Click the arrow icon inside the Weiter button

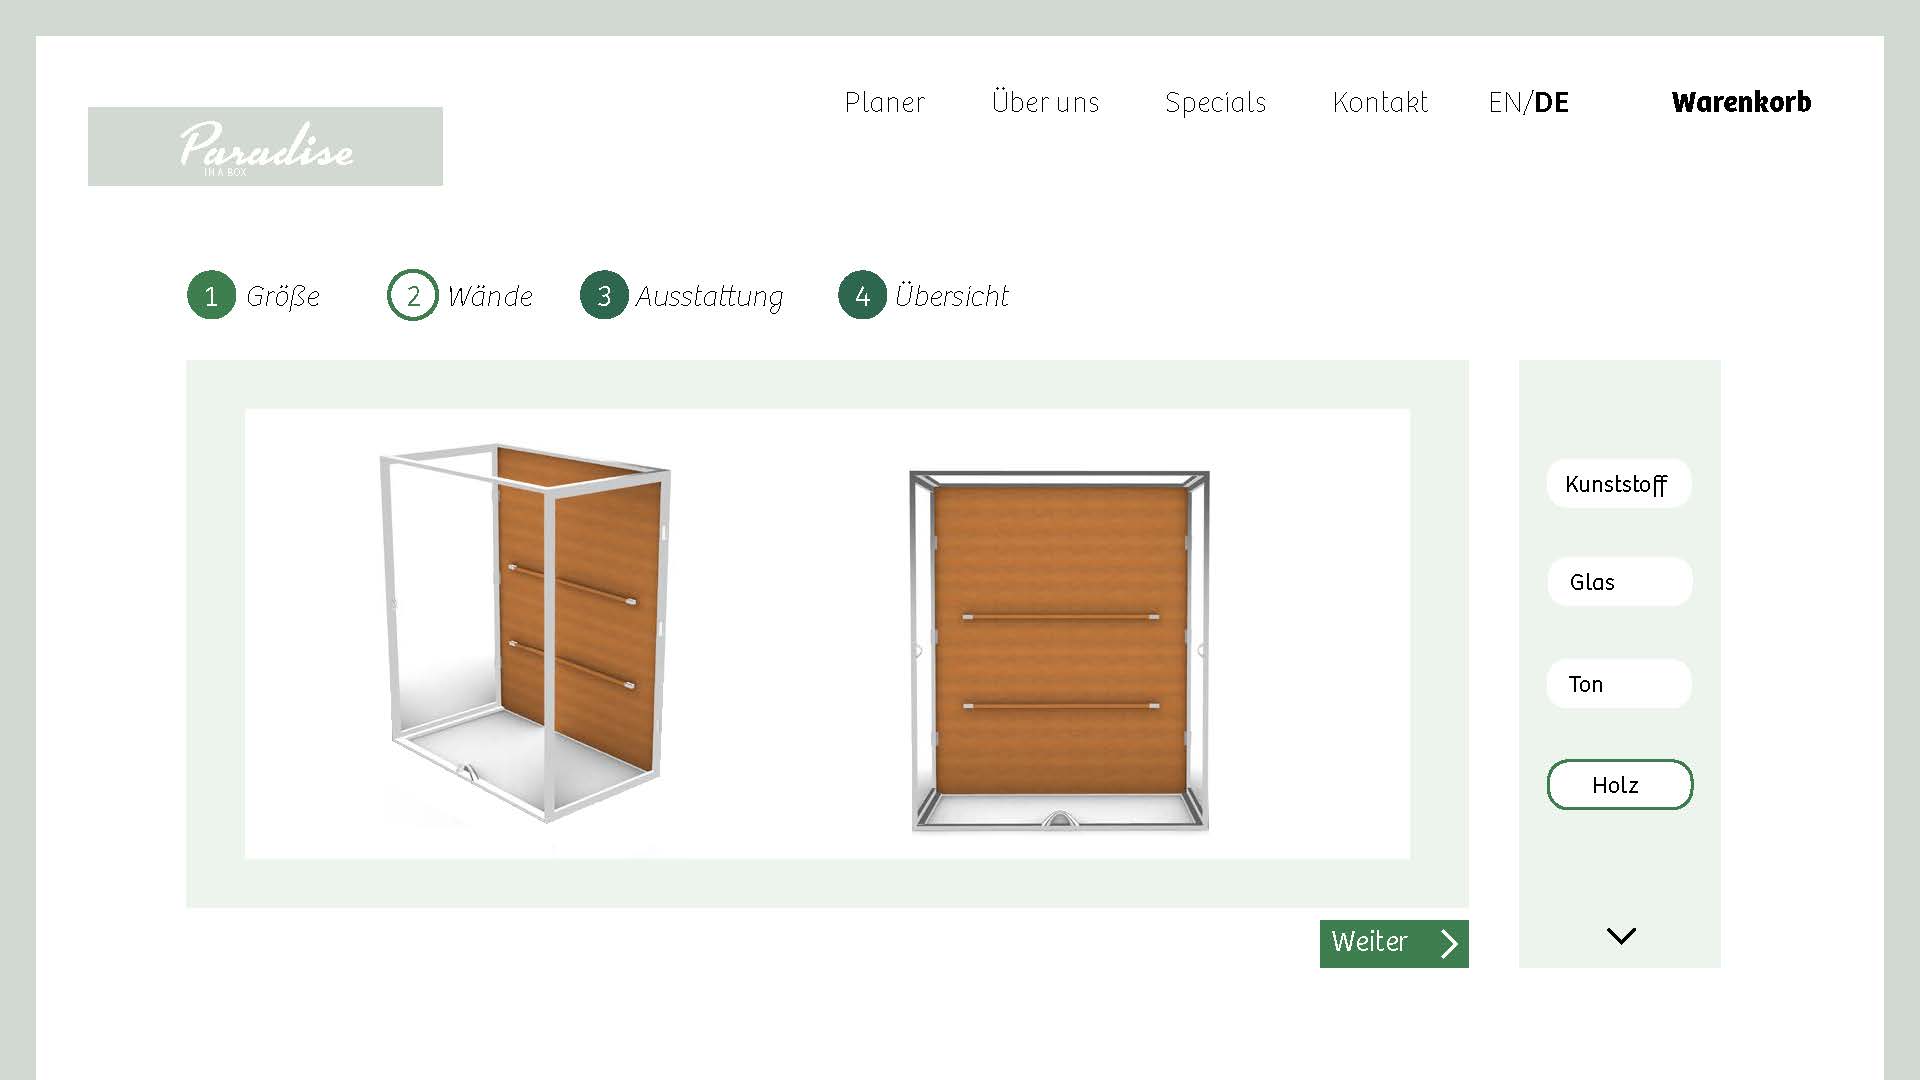[1448, 943]
